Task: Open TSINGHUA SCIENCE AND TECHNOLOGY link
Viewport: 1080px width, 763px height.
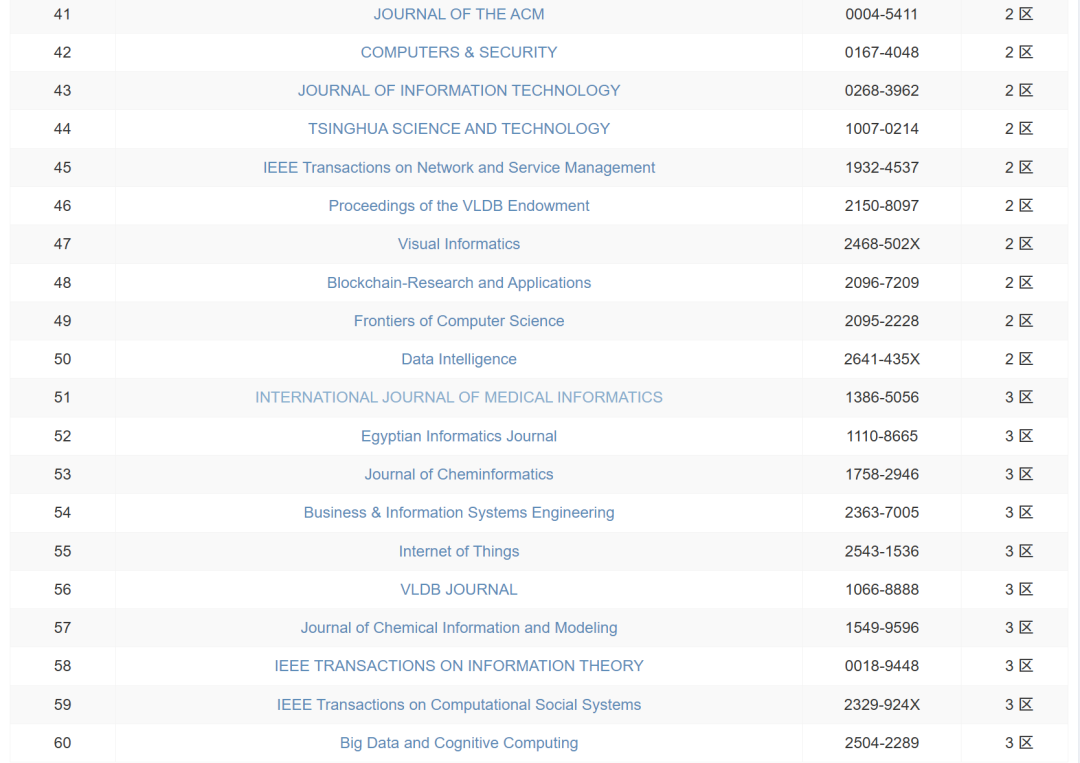Action: [x=459, y=129]
